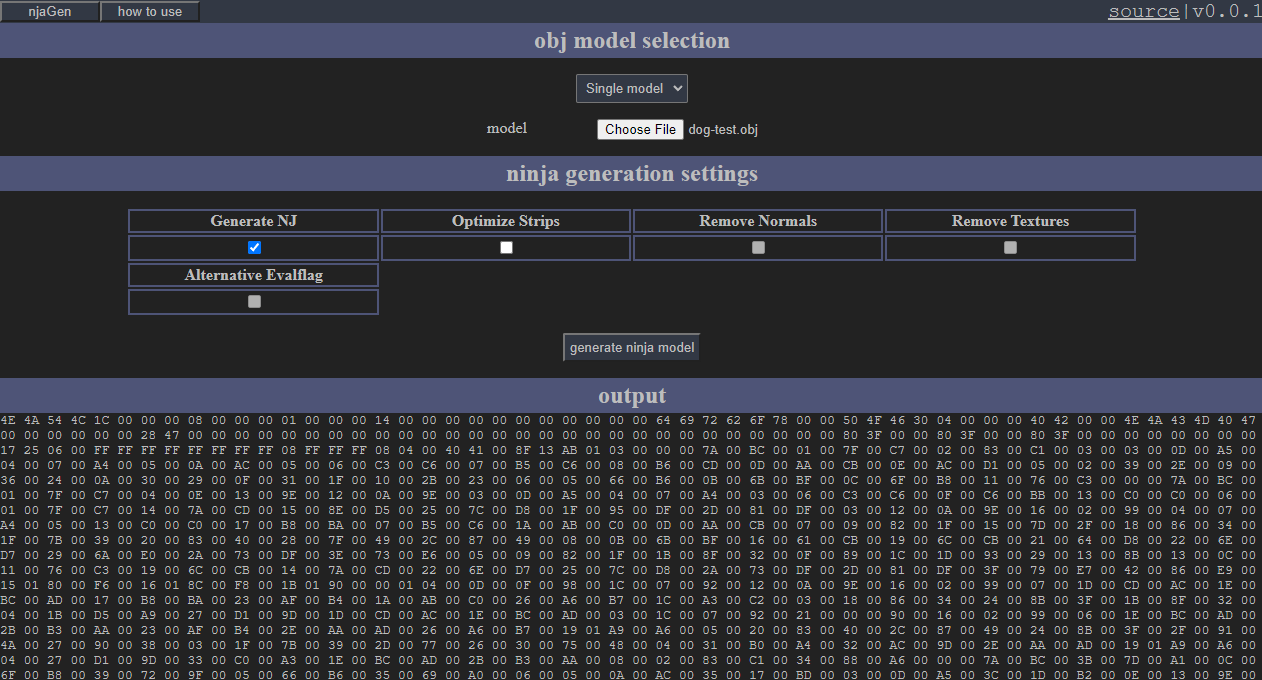
Task: Expand the Single model dropdown
Action: click(x=631, y=88)
